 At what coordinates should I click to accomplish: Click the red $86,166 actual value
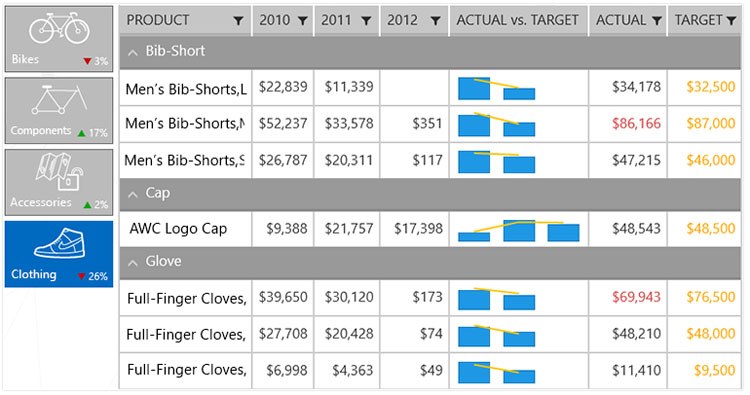click(636, 123)
